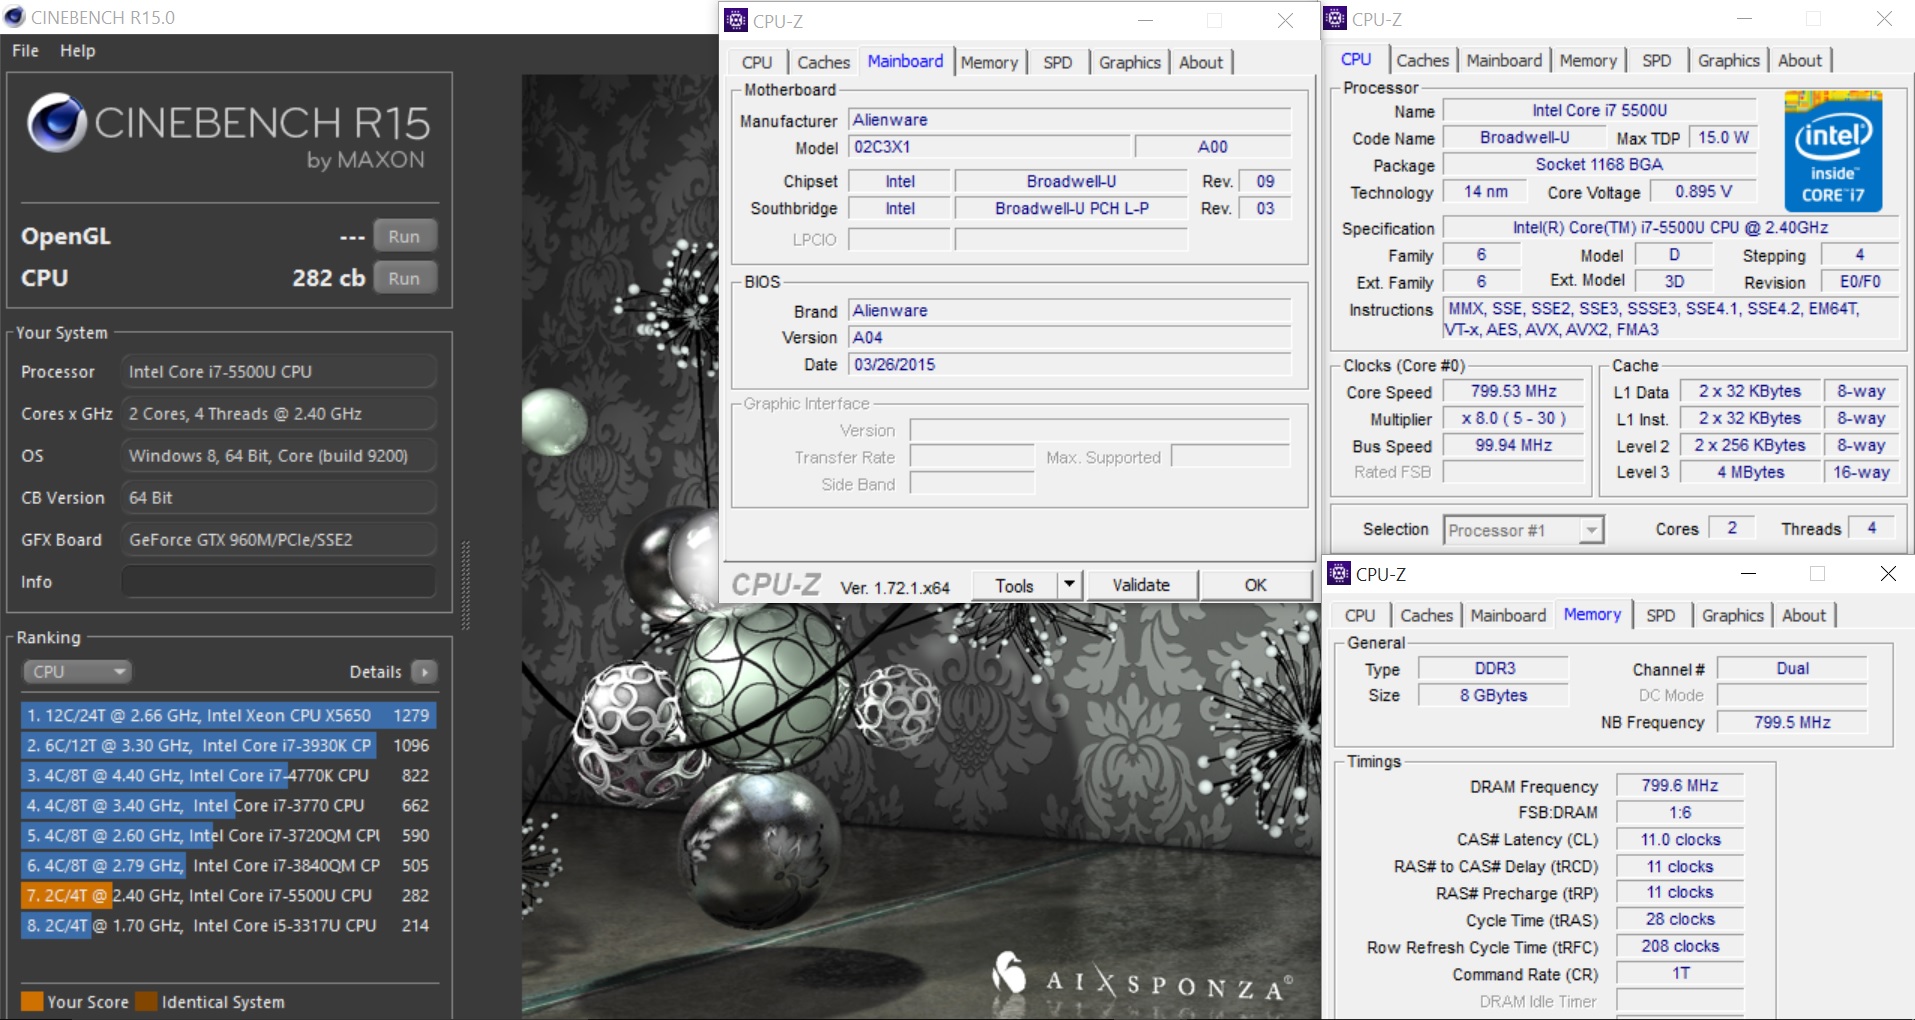The height and width of the screenshot is (1020, 1915).
Task: Select ranking row Intel Core i7-3840QM
Action: point(228,865)
